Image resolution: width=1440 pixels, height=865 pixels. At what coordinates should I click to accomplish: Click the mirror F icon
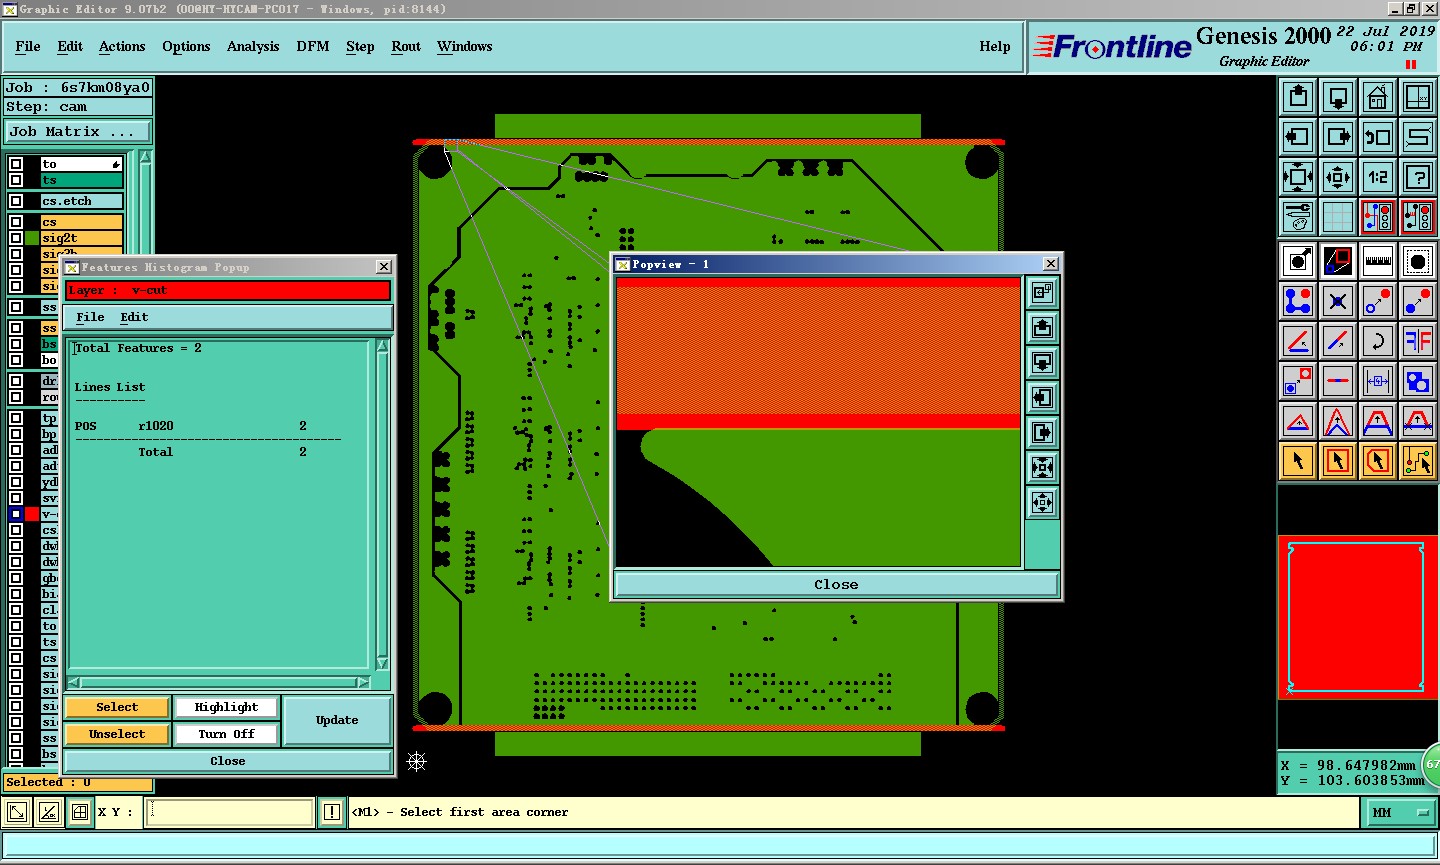pos(1418,341)
